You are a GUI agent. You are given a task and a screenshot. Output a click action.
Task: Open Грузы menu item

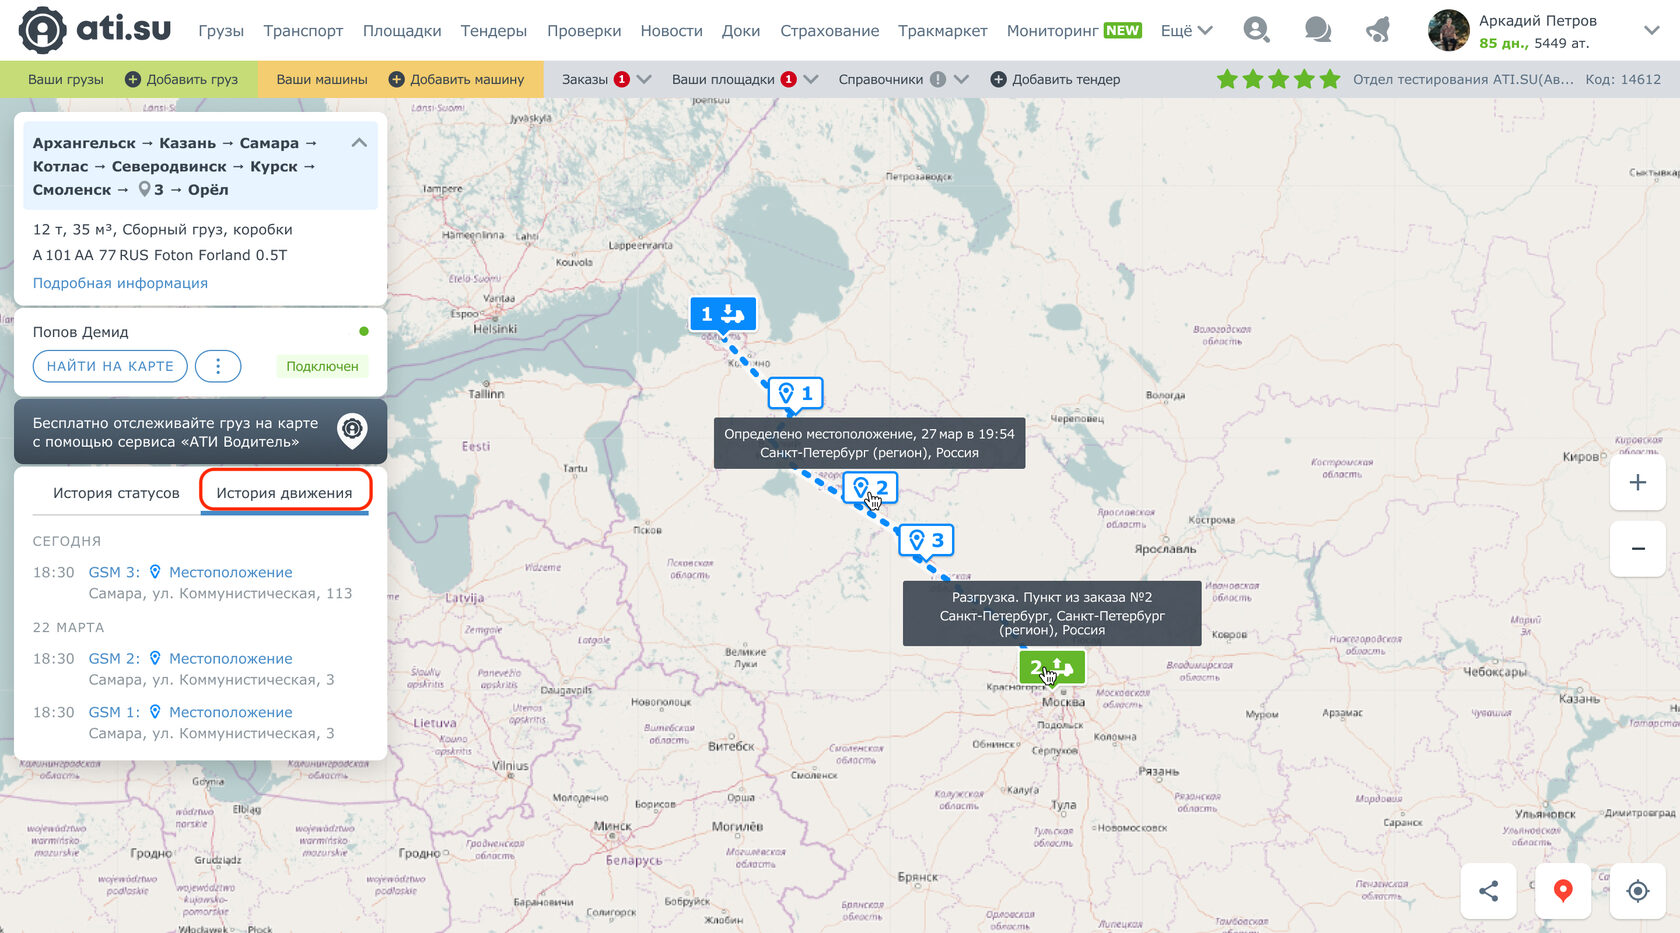pos(221,31)
